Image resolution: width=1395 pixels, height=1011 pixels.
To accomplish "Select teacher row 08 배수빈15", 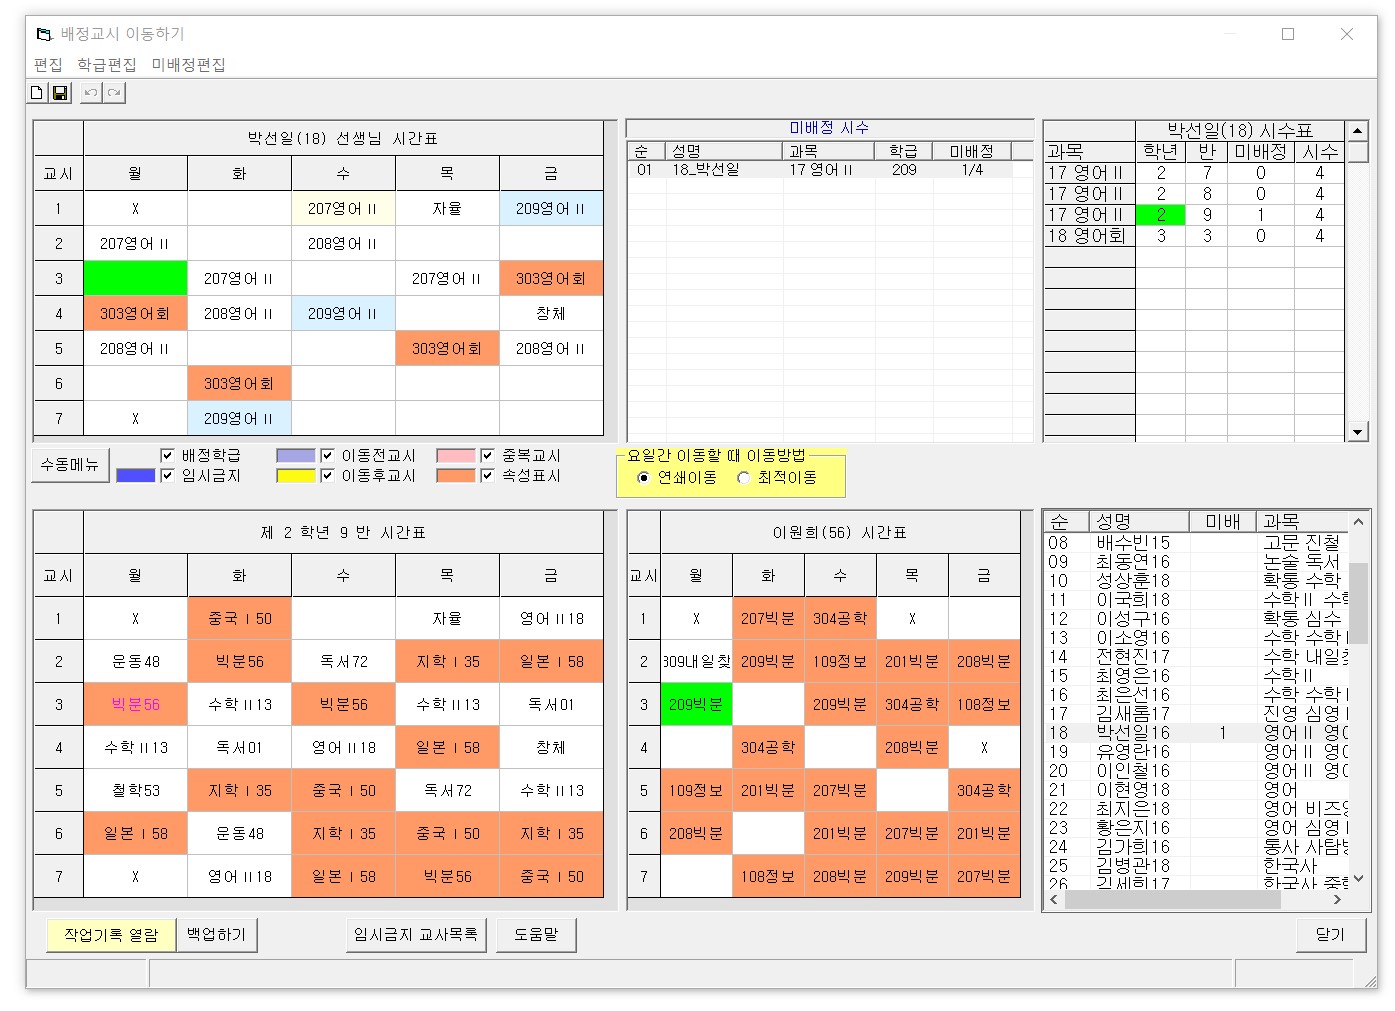I will coord(1196,542).
